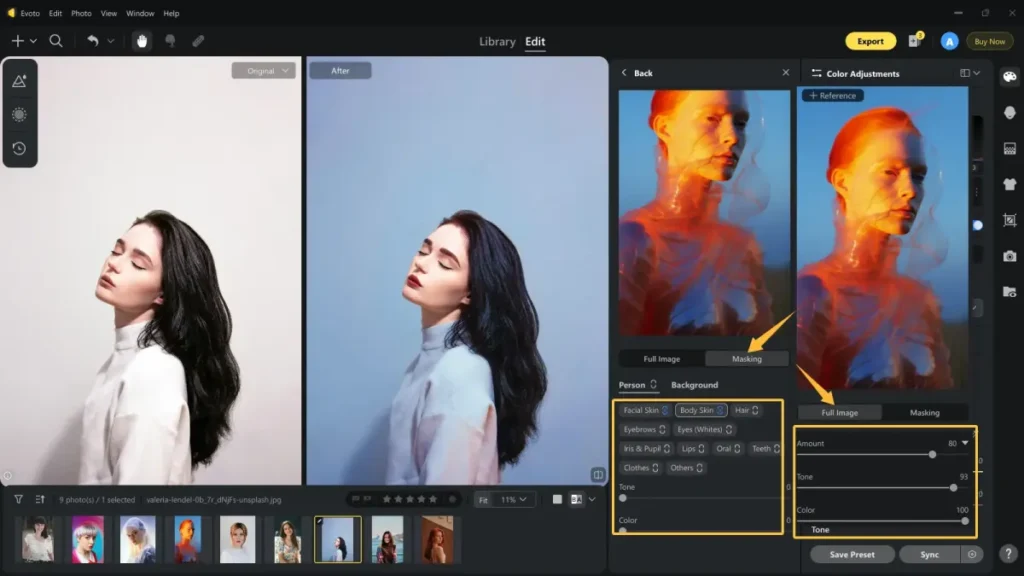This screenshot has height=576, width=1024.
Task: Open the Photo menu
Action: (81, 13)
